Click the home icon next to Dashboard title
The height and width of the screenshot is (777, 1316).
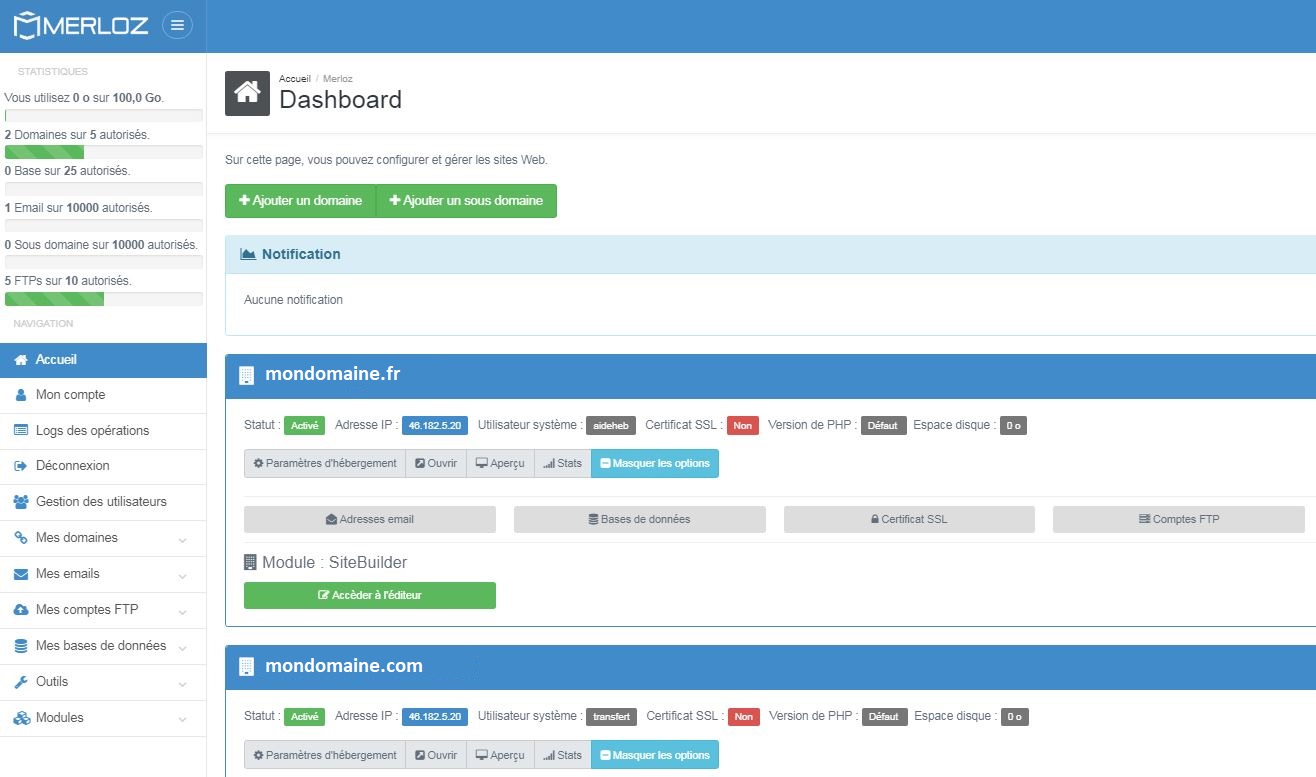[247, 93]
